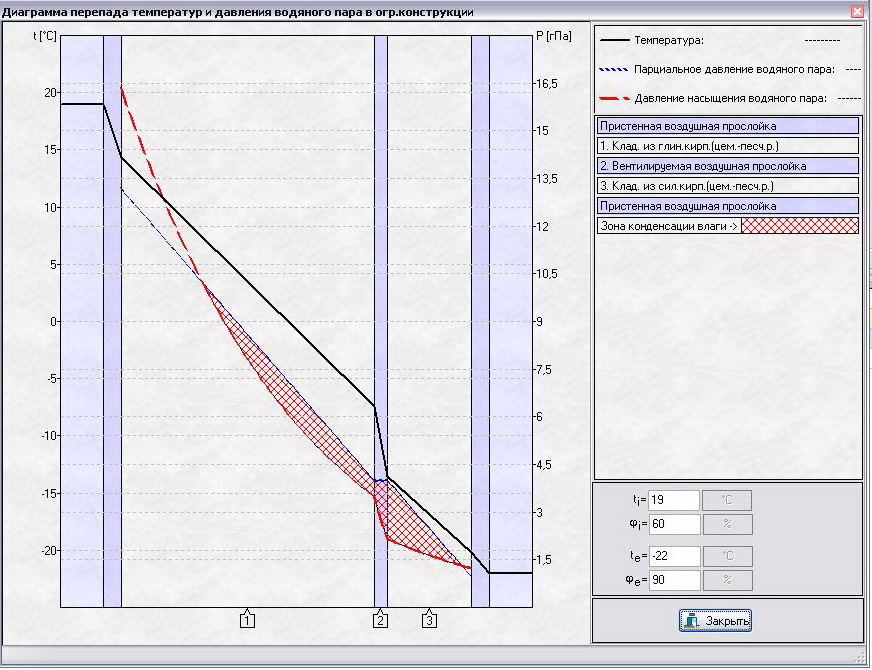
Task: Click the °C unit button next to ti
Action: 727,500
